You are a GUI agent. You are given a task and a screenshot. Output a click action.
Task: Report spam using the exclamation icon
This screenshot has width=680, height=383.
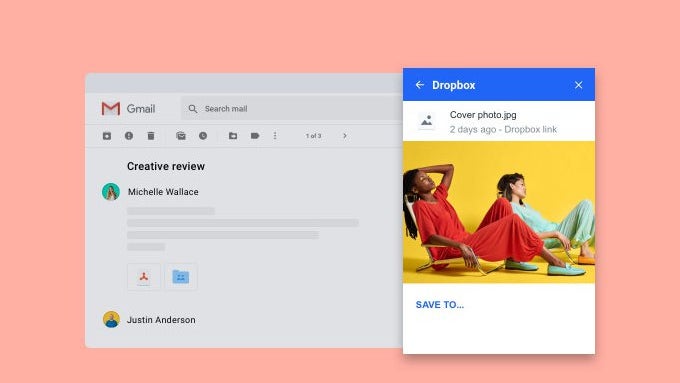[129, 136]
